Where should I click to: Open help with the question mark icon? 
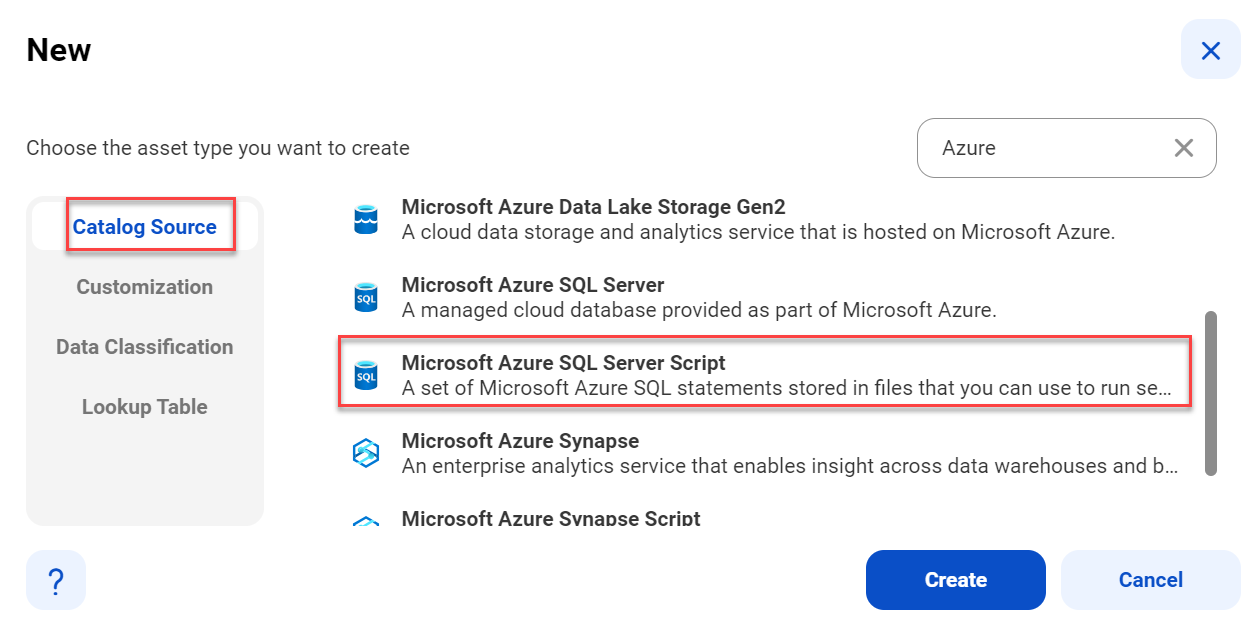56,580
